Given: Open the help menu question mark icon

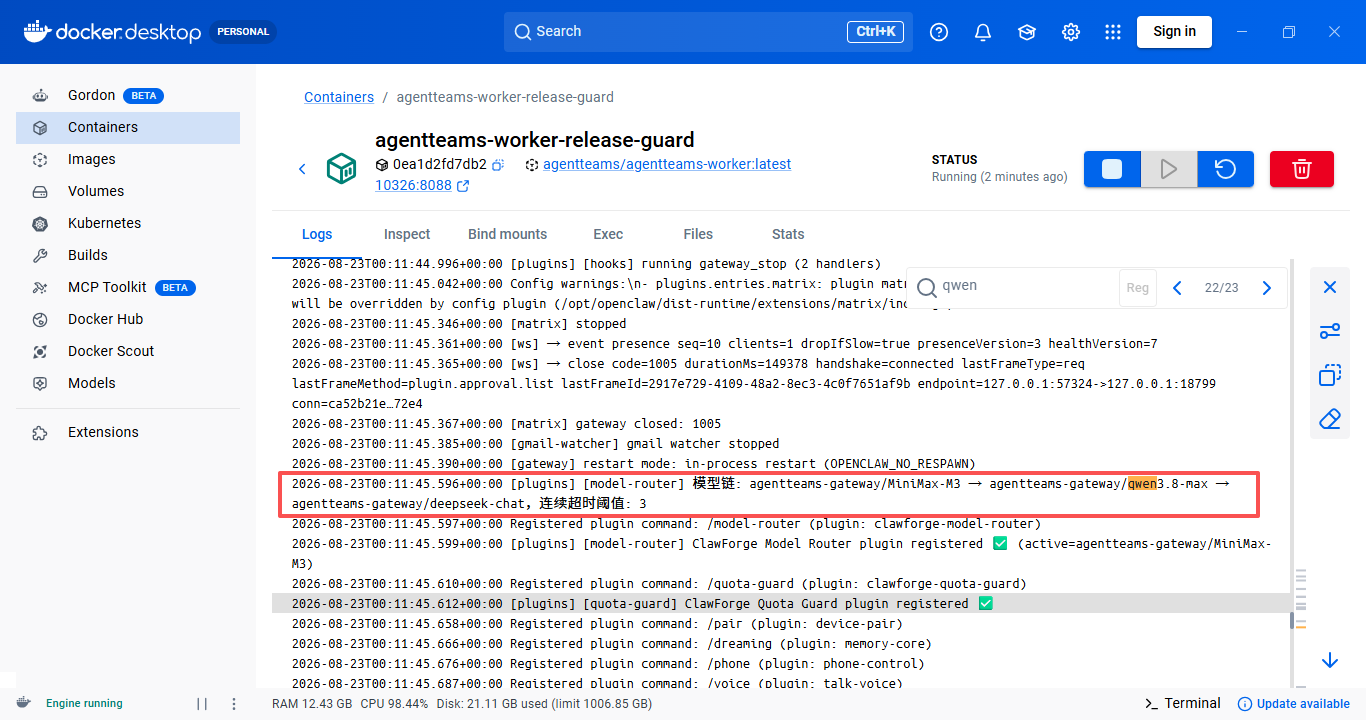Looking at the screenshot, I should [938, 32].
